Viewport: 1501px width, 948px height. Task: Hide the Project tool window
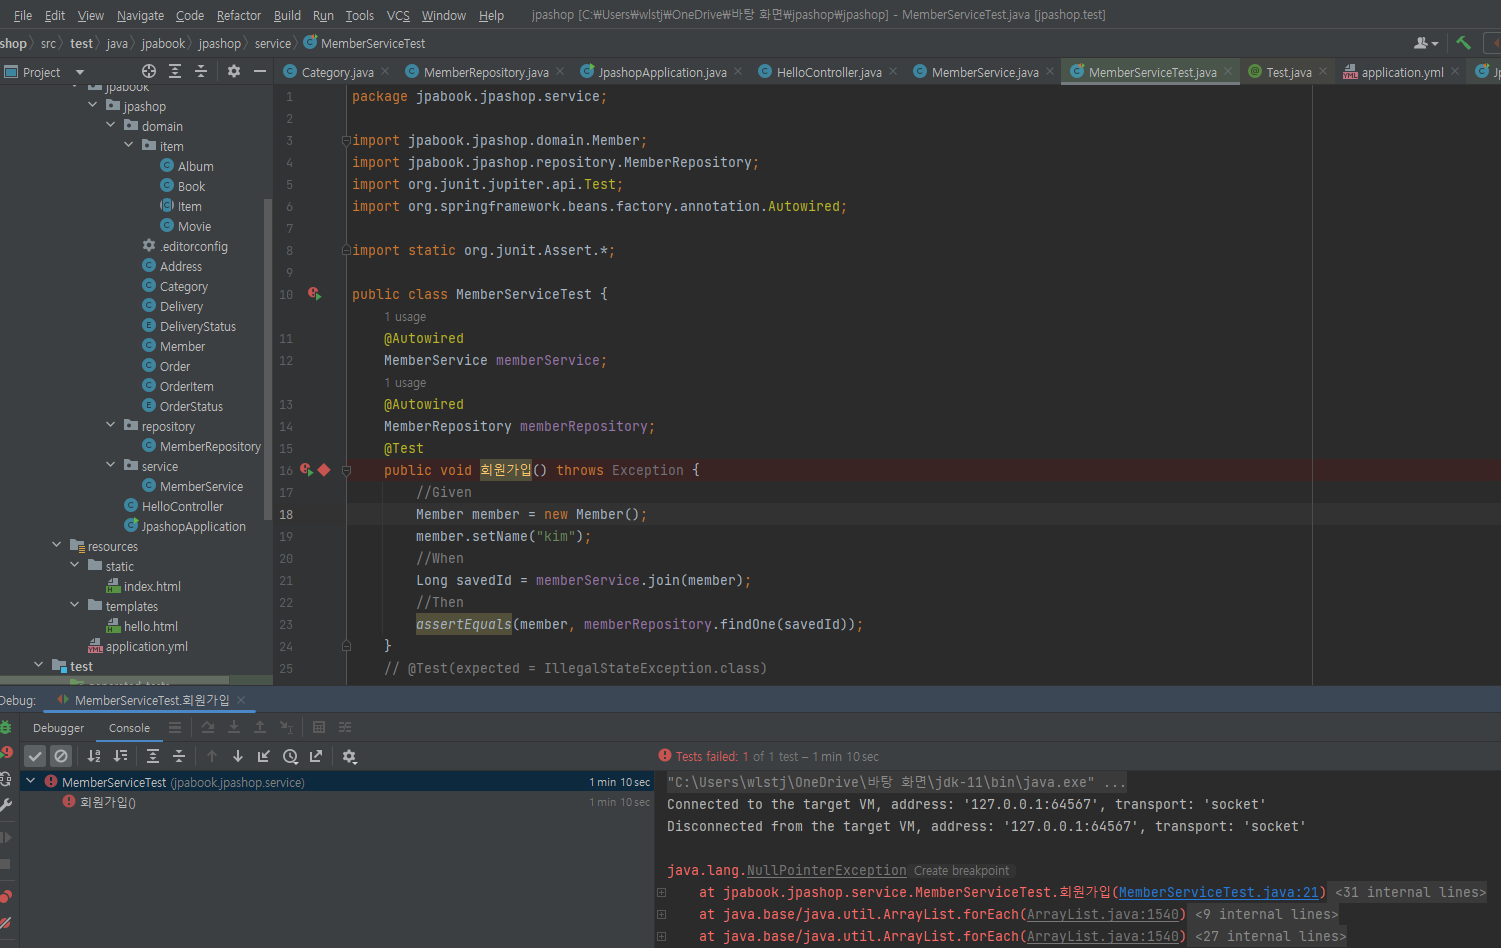coord(260,71)
